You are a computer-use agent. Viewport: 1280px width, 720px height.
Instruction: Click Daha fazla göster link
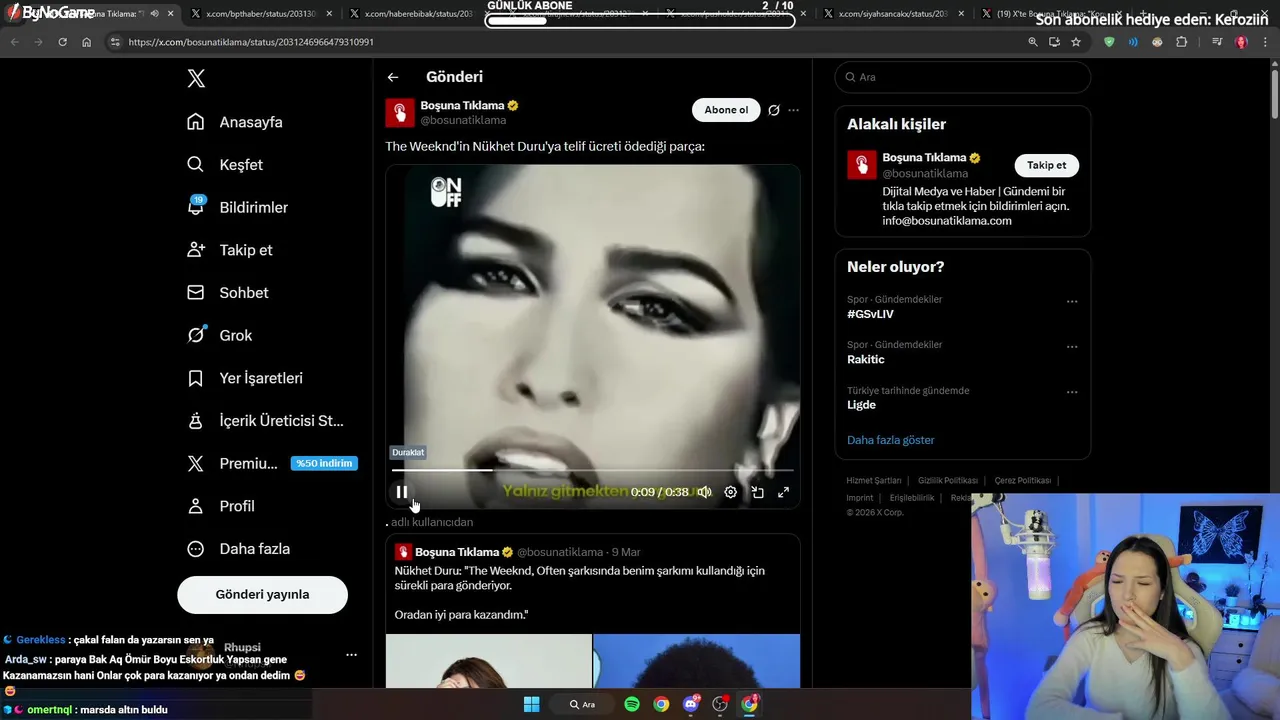pyautogui.click(x=890, y=440)
